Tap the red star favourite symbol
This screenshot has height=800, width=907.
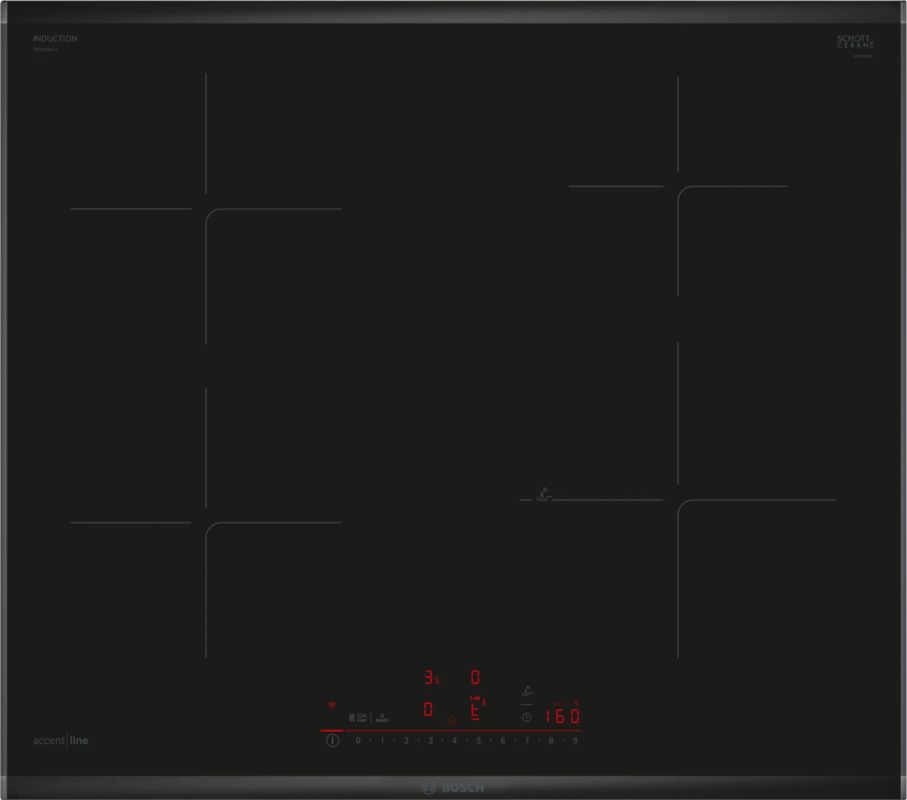click(451, 719)
